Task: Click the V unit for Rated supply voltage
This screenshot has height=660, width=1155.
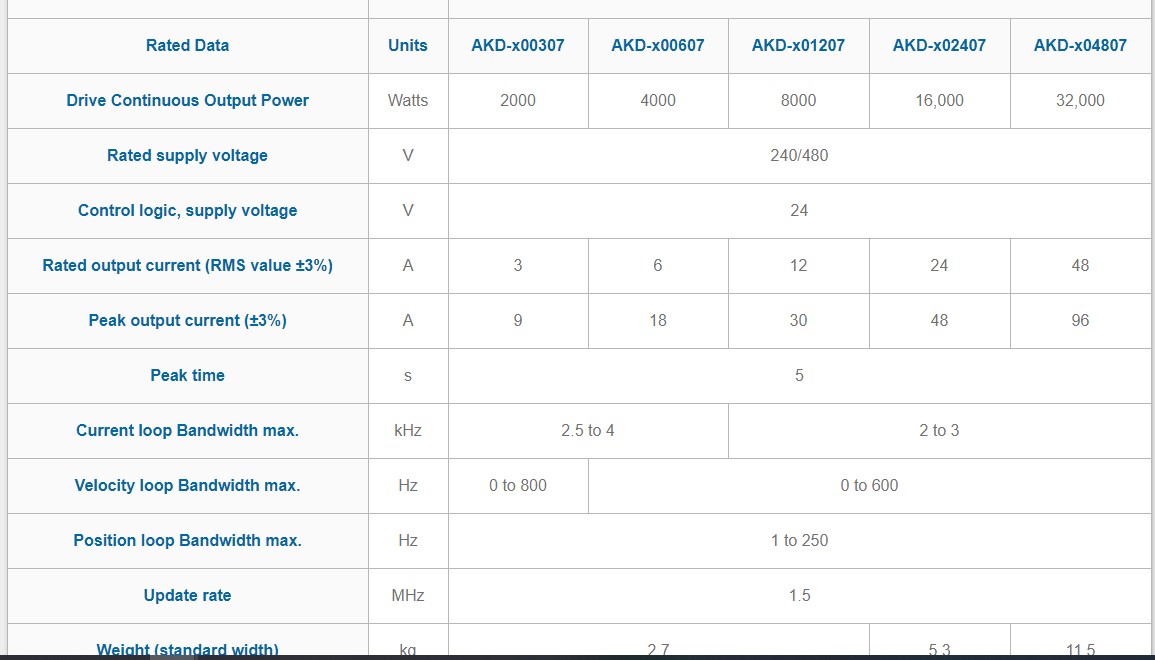Action: click(x=407, y=155)
